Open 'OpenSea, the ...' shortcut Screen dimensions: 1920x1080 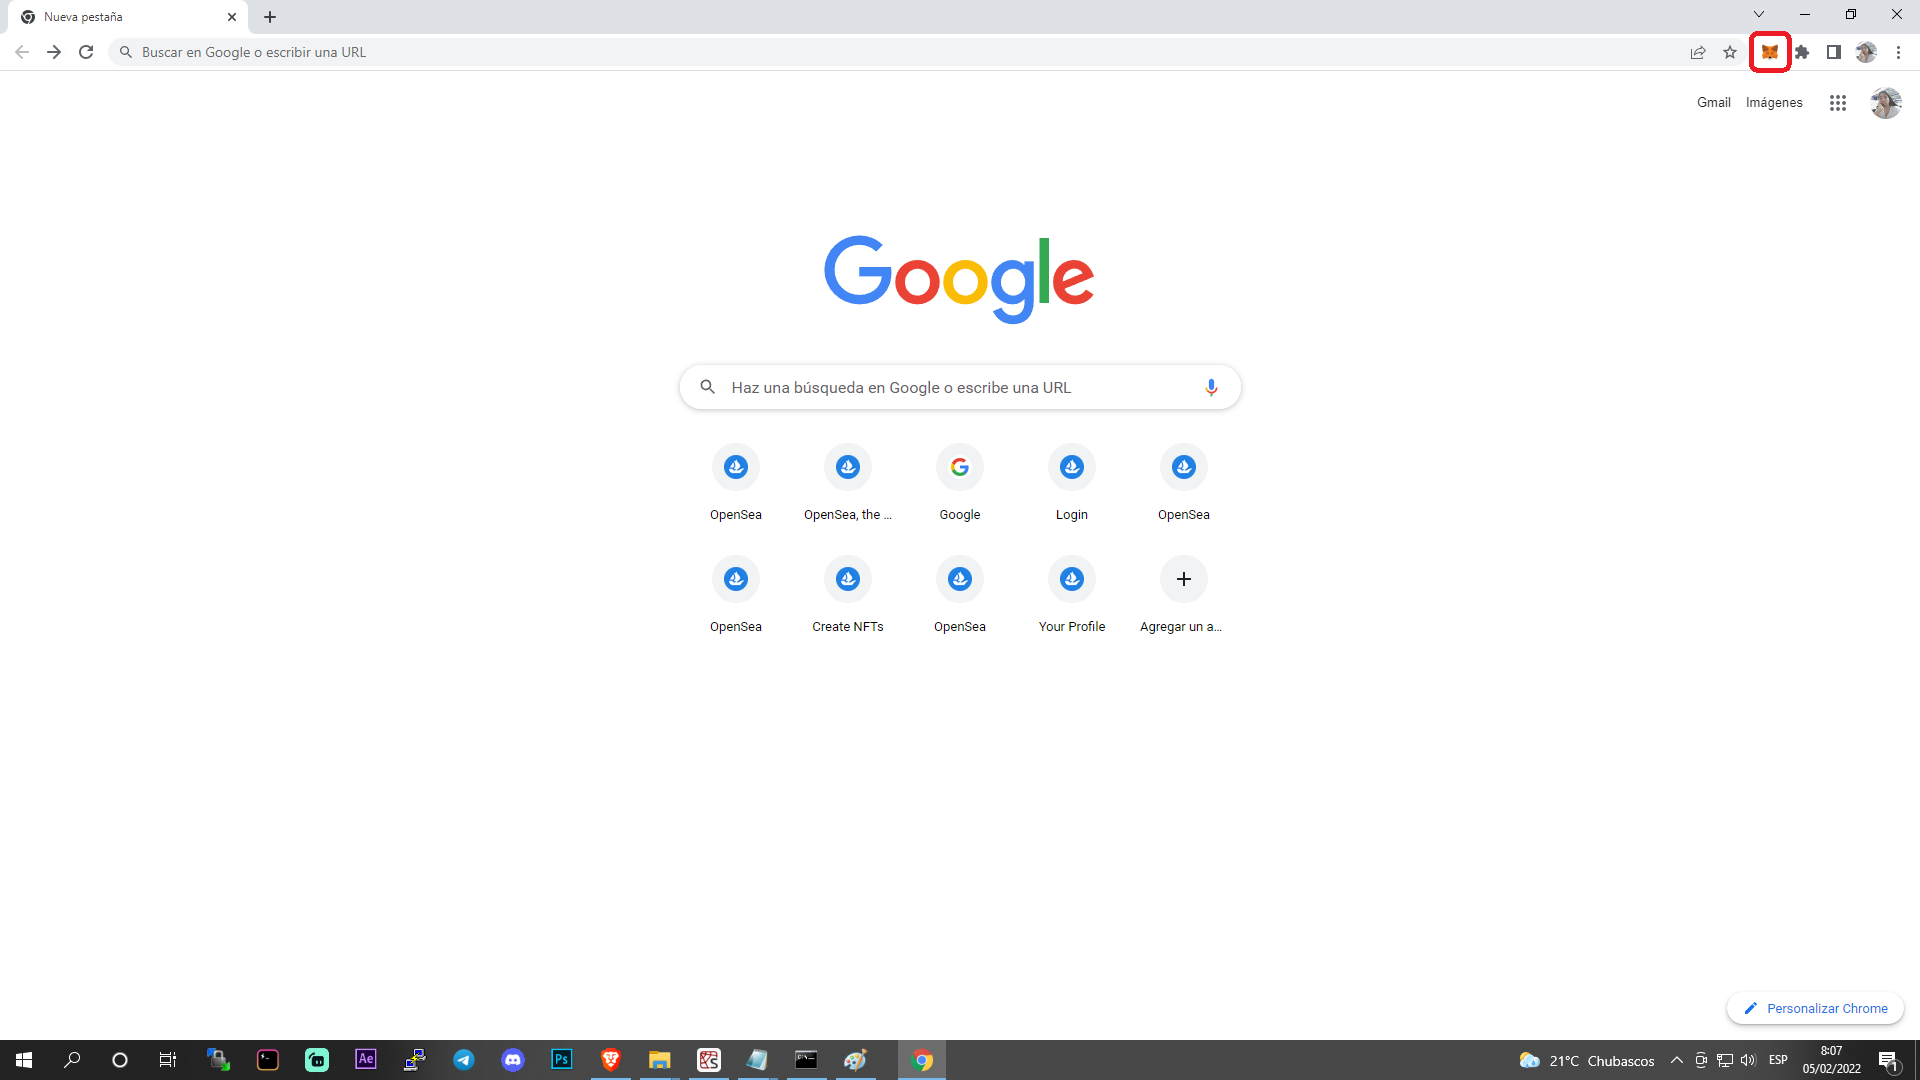pyautogui.click(x=848, y=484)
